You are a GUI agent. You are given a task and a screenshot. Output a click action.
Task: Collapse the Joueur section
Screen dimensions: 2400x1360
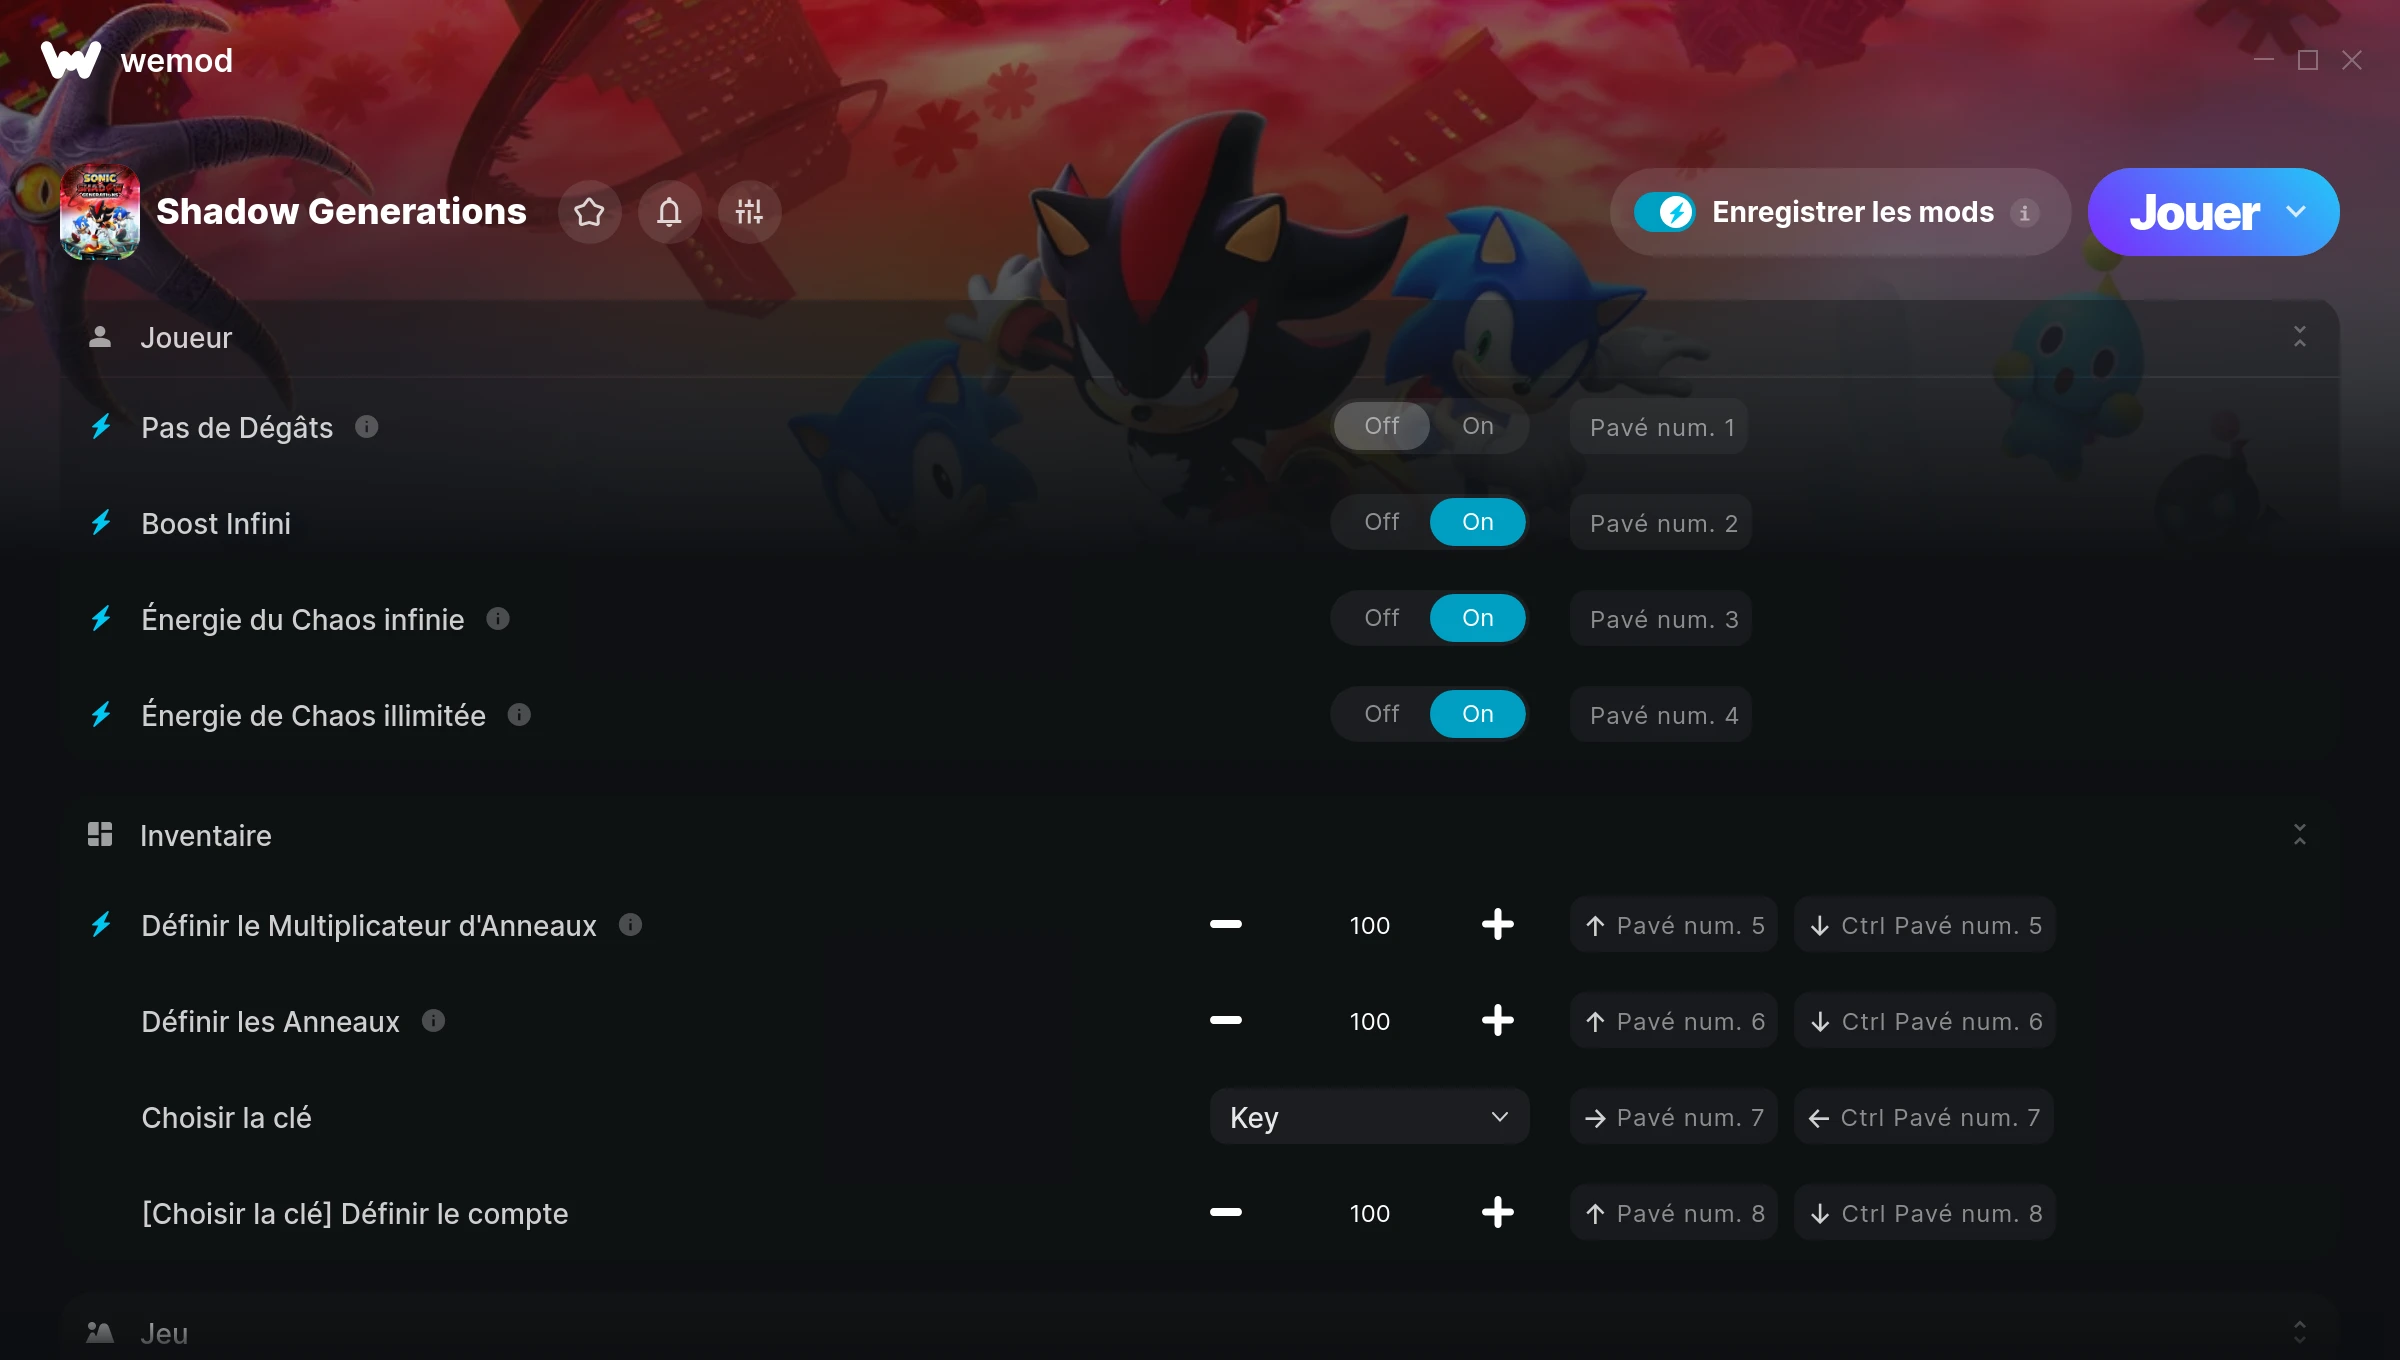pyautogui.click(x=2300, y=337)
